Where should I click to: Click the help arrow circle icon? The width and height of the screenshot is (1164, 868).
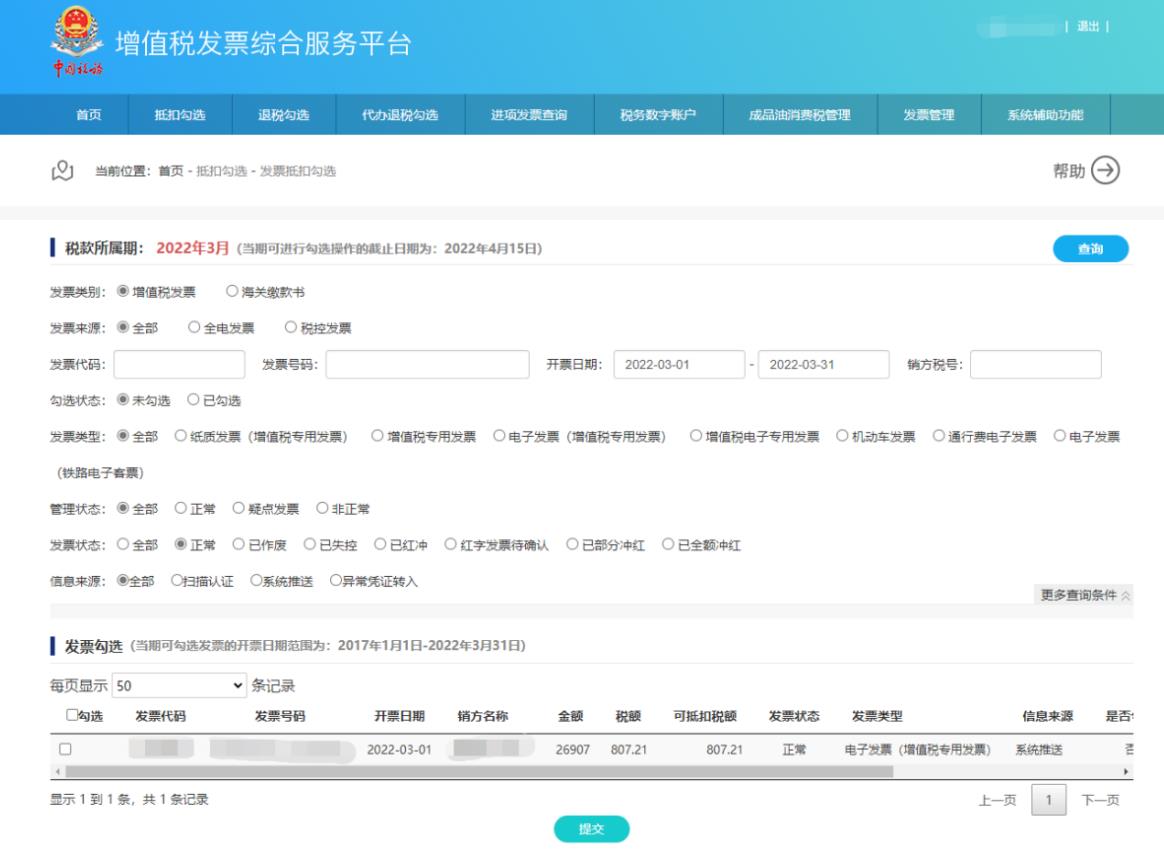(1105, 171)
